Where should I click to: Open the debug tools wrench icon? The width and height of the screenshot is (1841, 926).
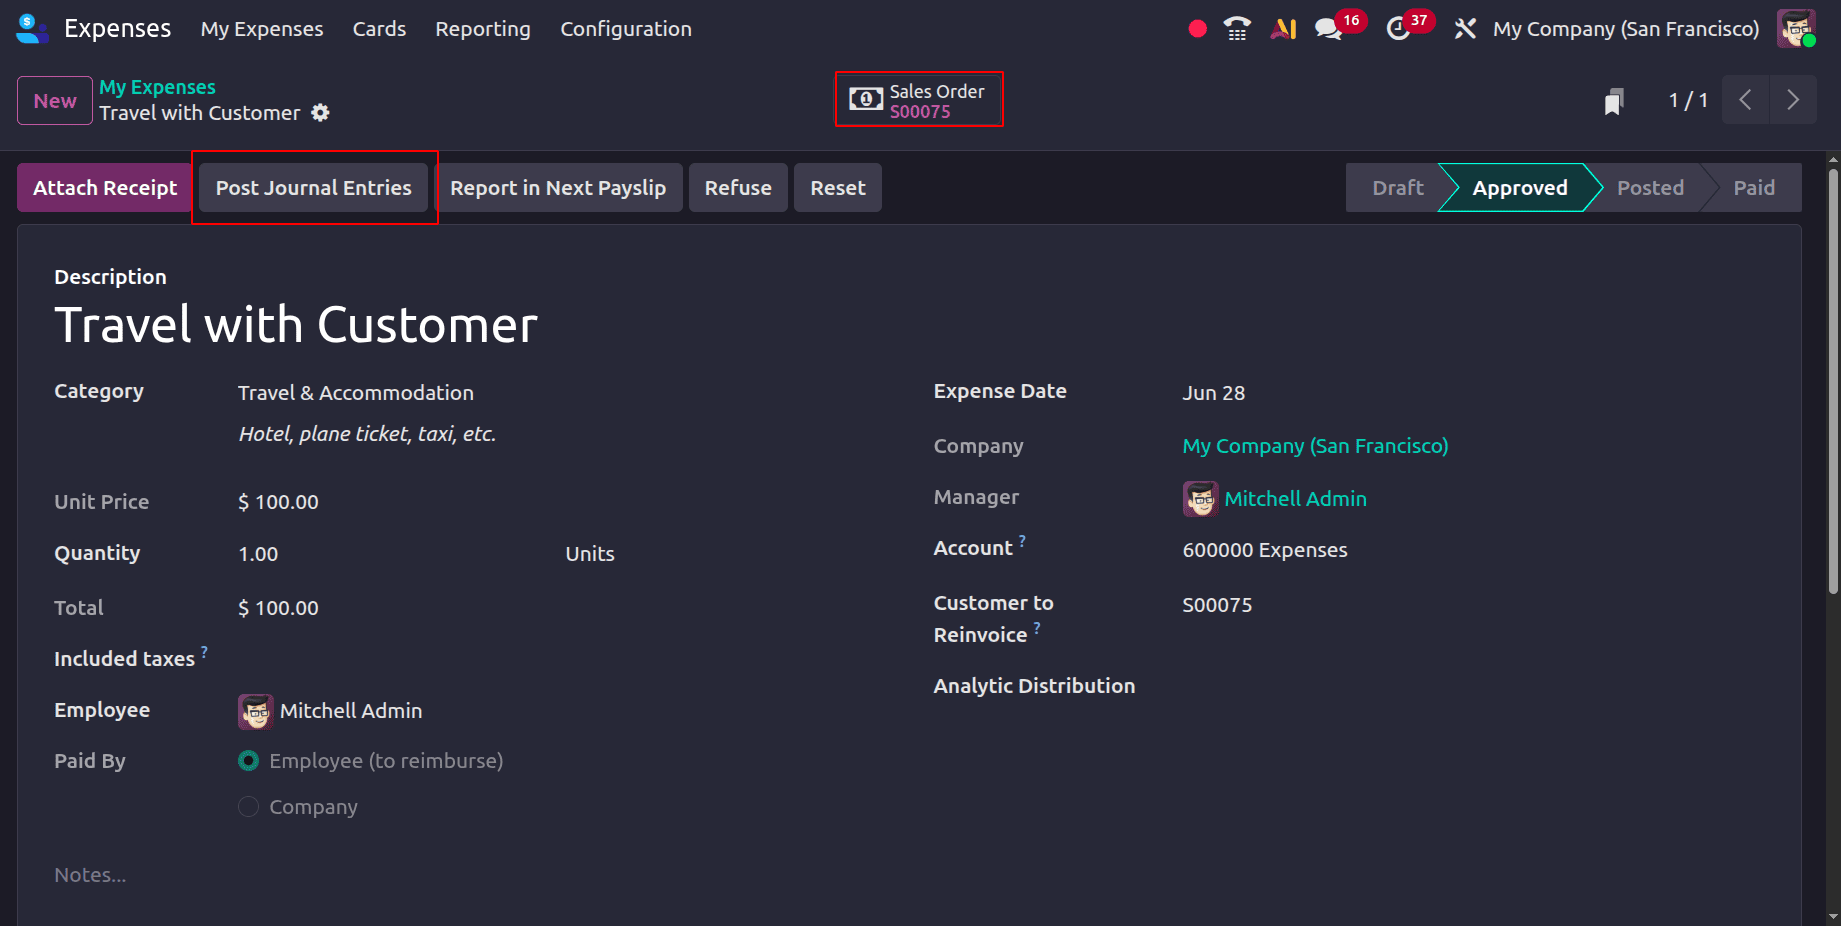point(1465,29)
